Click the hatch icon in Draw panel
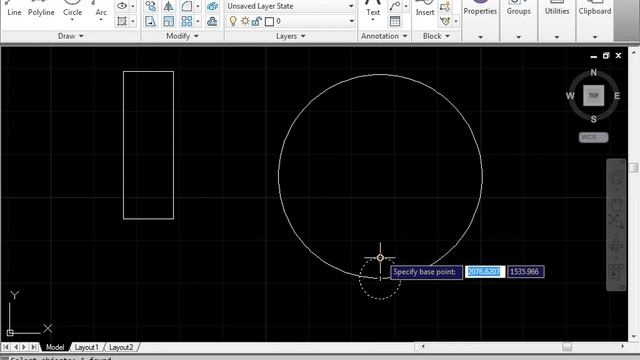The width and height of the screenshot is (640, 360). pyautogui.click(x=122, y=21)
